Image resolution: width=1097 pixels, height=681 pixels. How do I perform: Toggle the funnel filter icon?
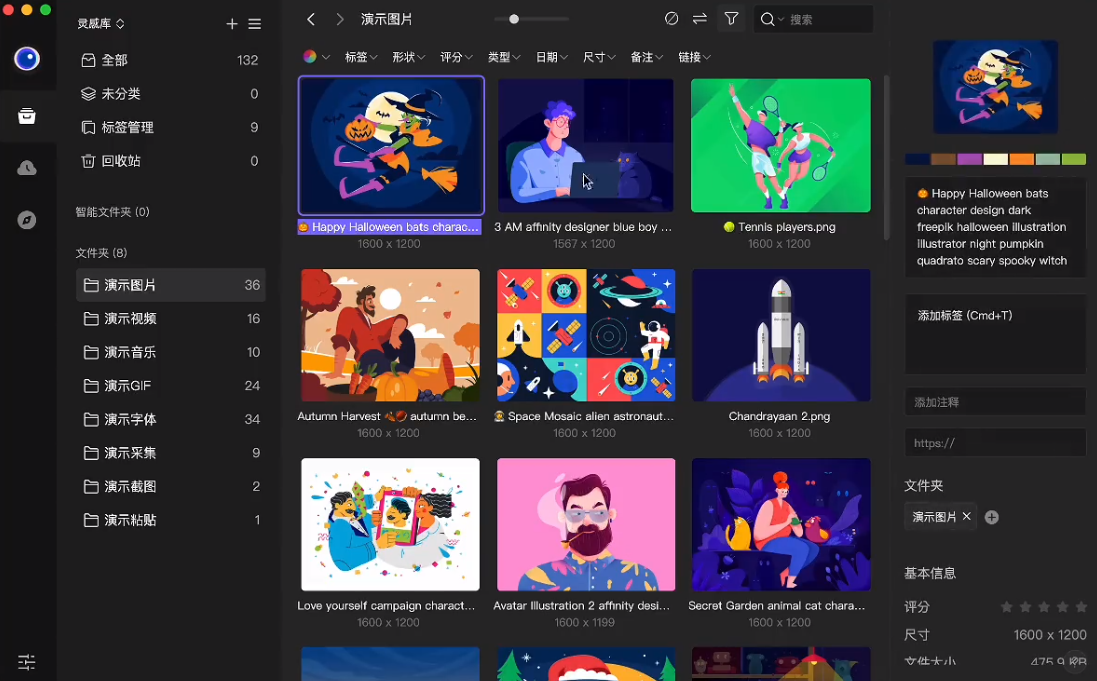pyautogui.click(x=731, y=19)
